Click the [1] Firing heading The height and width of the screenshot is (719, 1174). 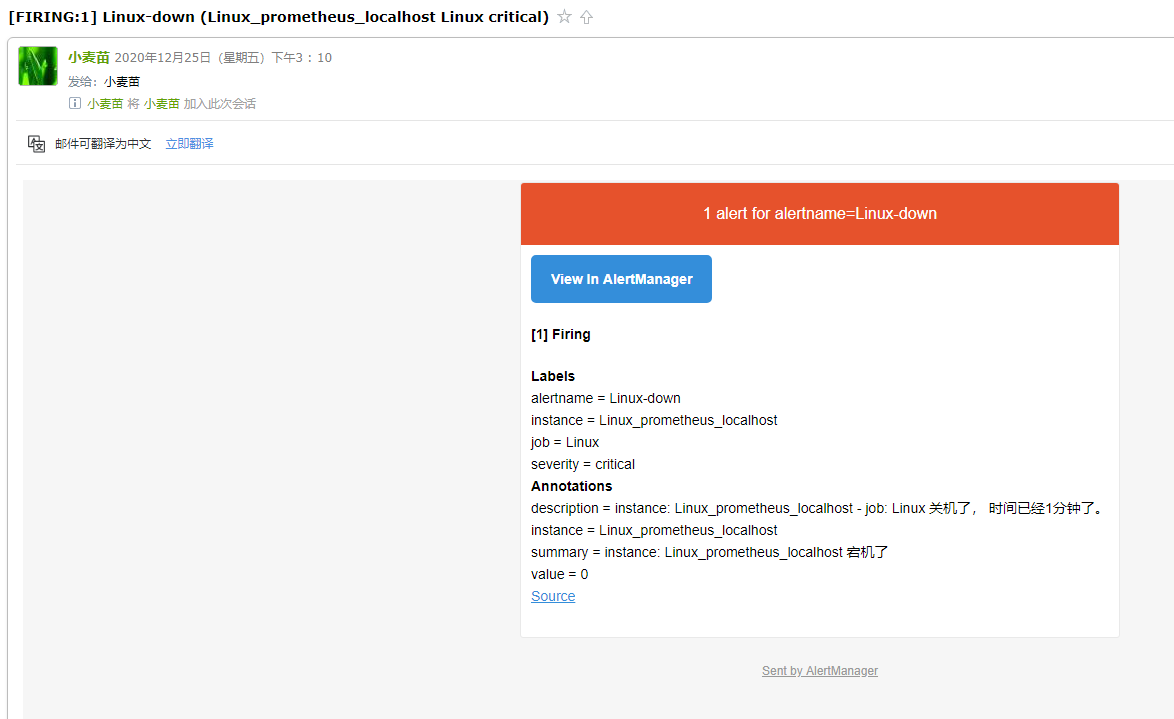pyautogui.click(x=561, y=335)
